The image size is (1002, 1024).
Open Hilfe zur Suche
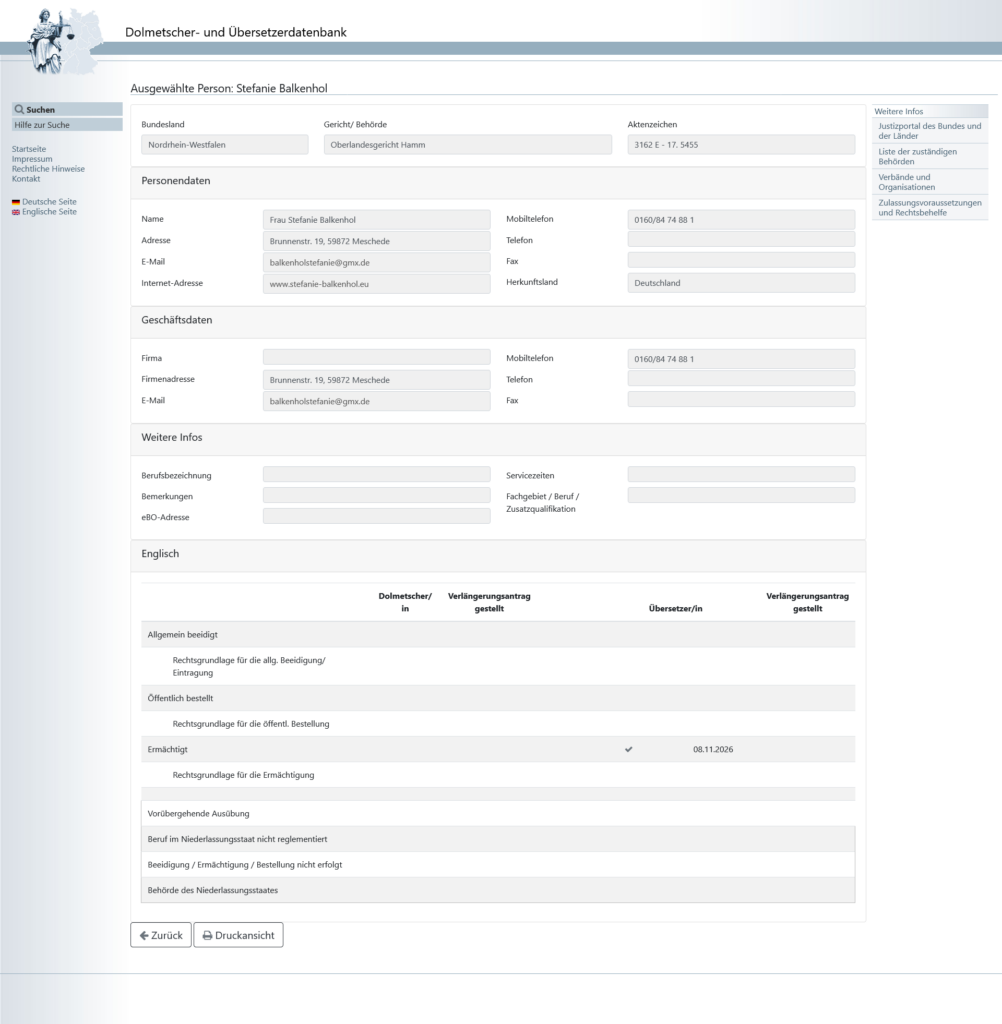67,125
